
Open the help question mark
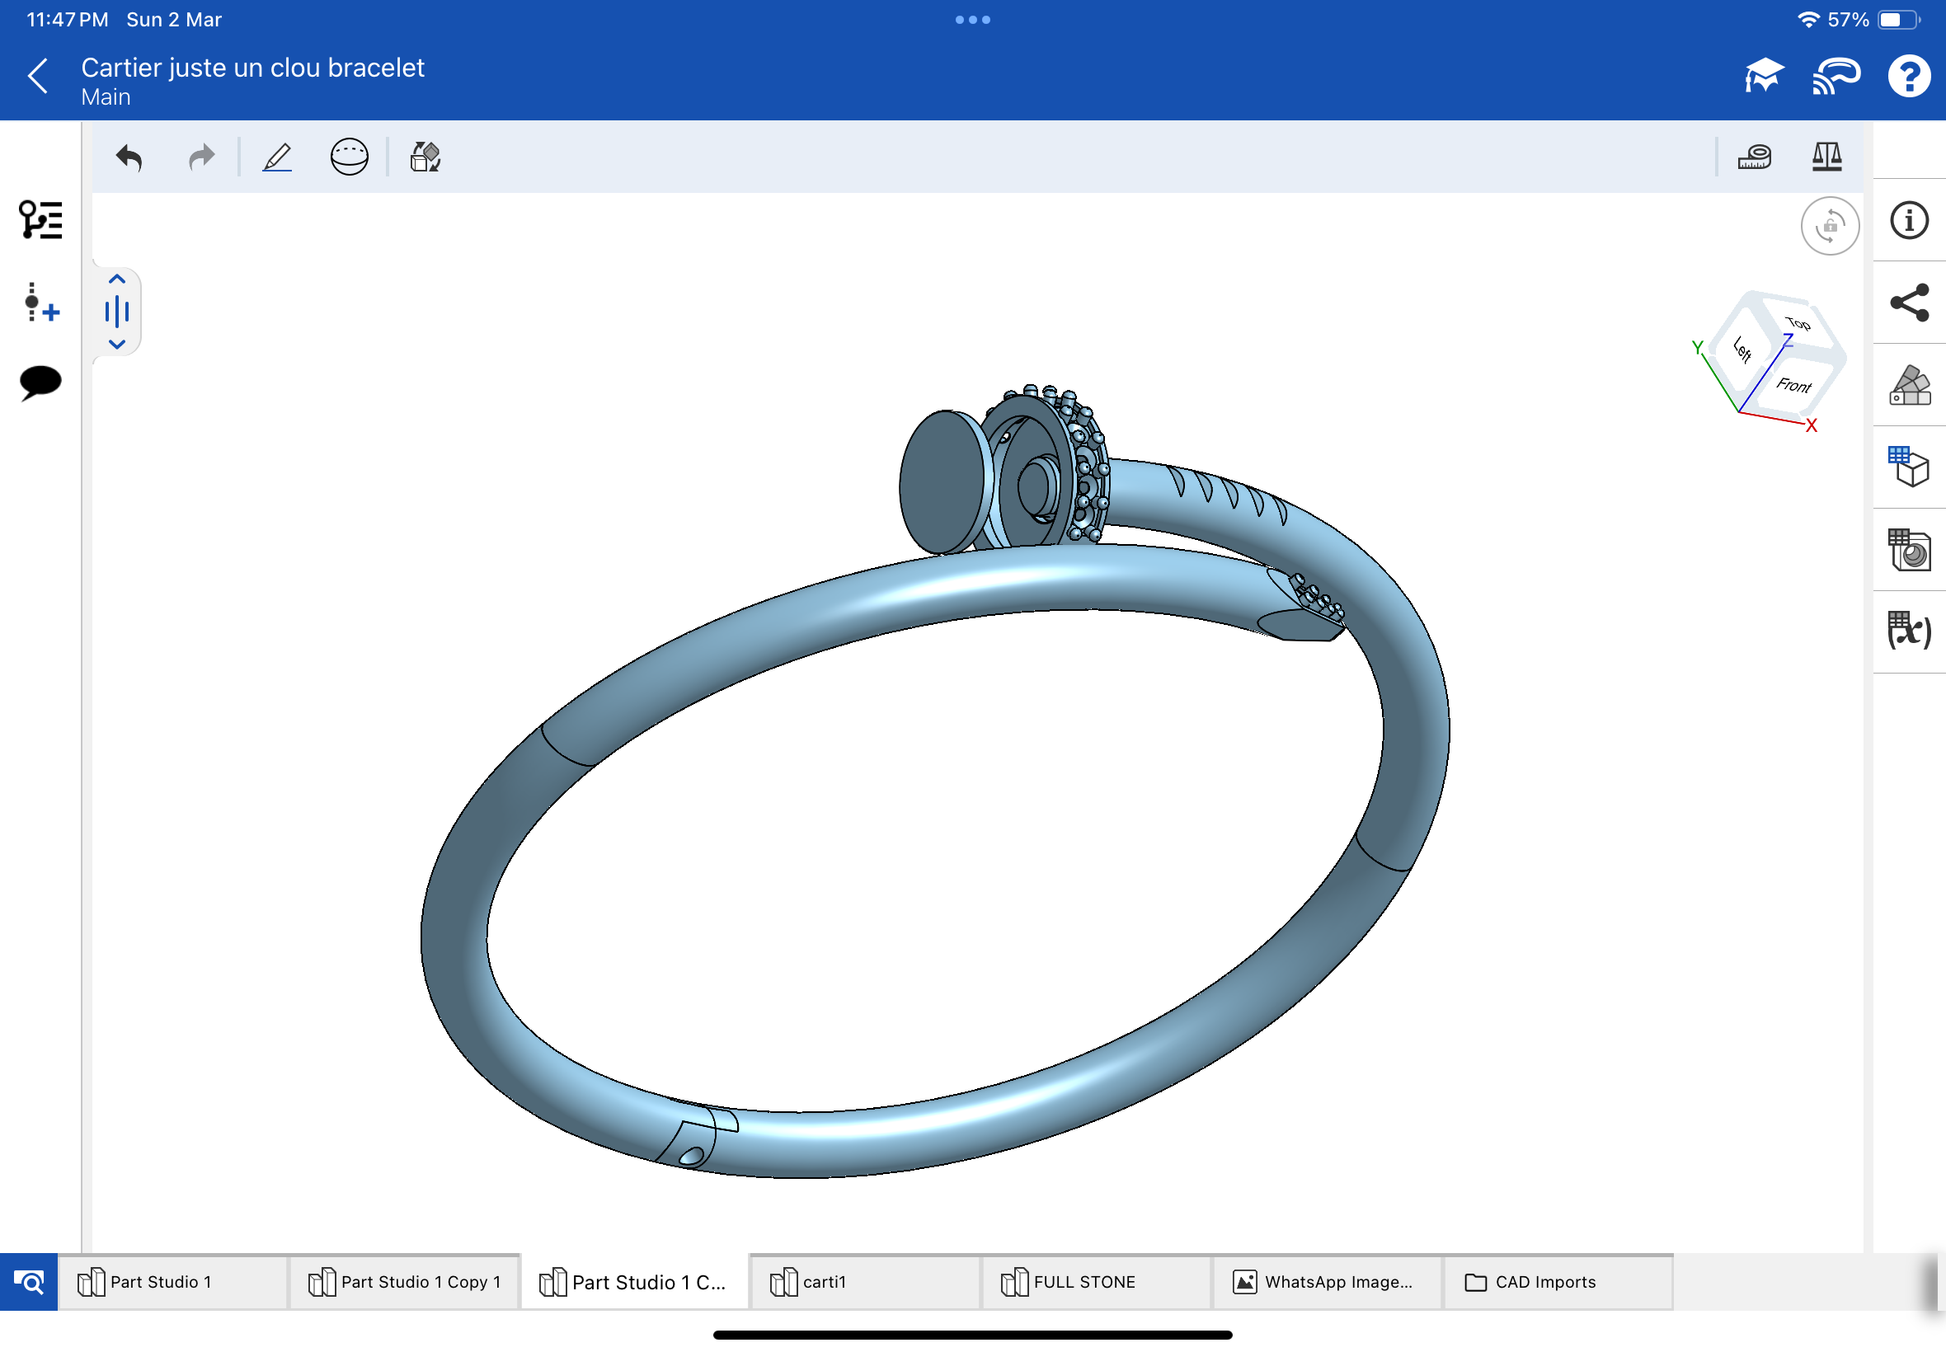click(x=1908, y=76)
